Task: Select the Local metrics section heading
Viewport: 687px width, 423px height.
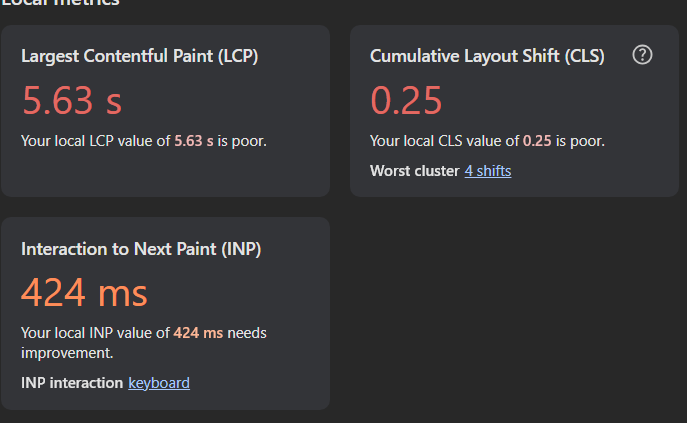Action: coord(60,3)
